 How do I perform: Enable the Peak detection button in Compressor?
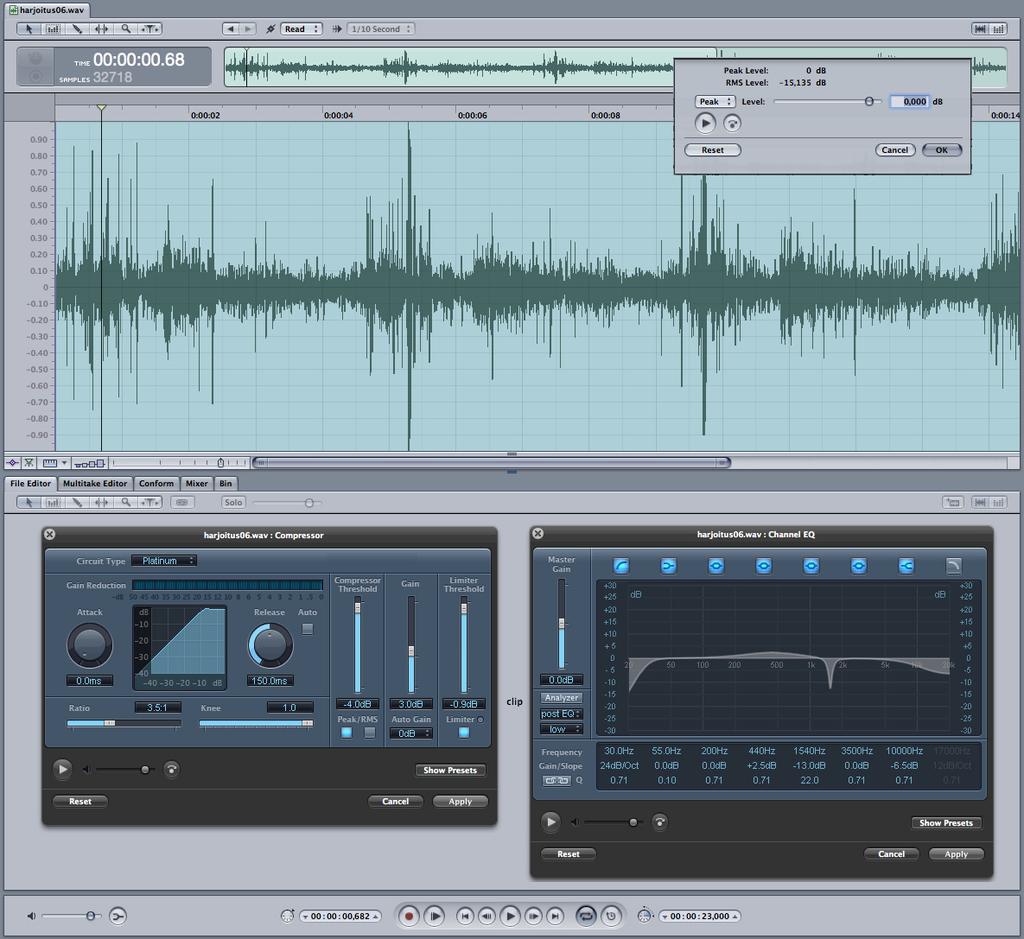coord(347,733)
